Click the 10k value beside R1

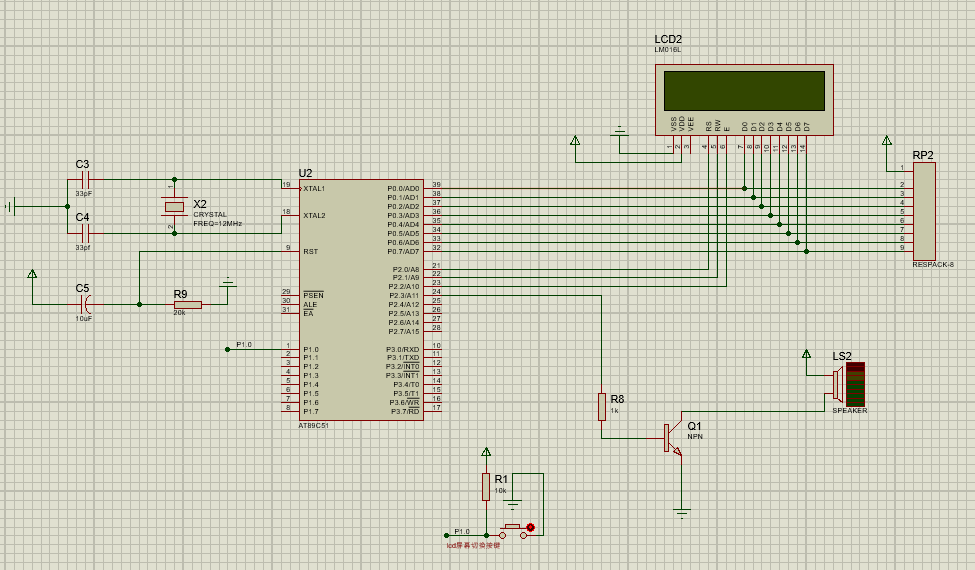(500, 491)
